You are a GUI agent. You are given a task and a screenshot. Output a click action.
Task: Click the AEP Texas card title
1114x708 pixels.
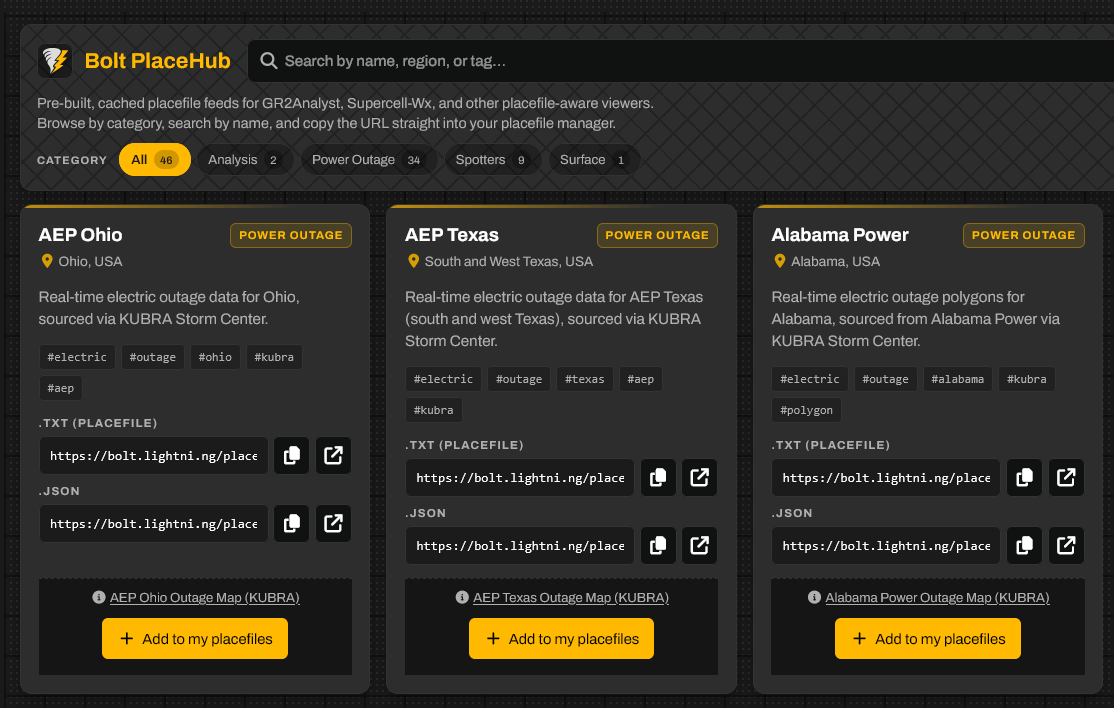[452, 235]
